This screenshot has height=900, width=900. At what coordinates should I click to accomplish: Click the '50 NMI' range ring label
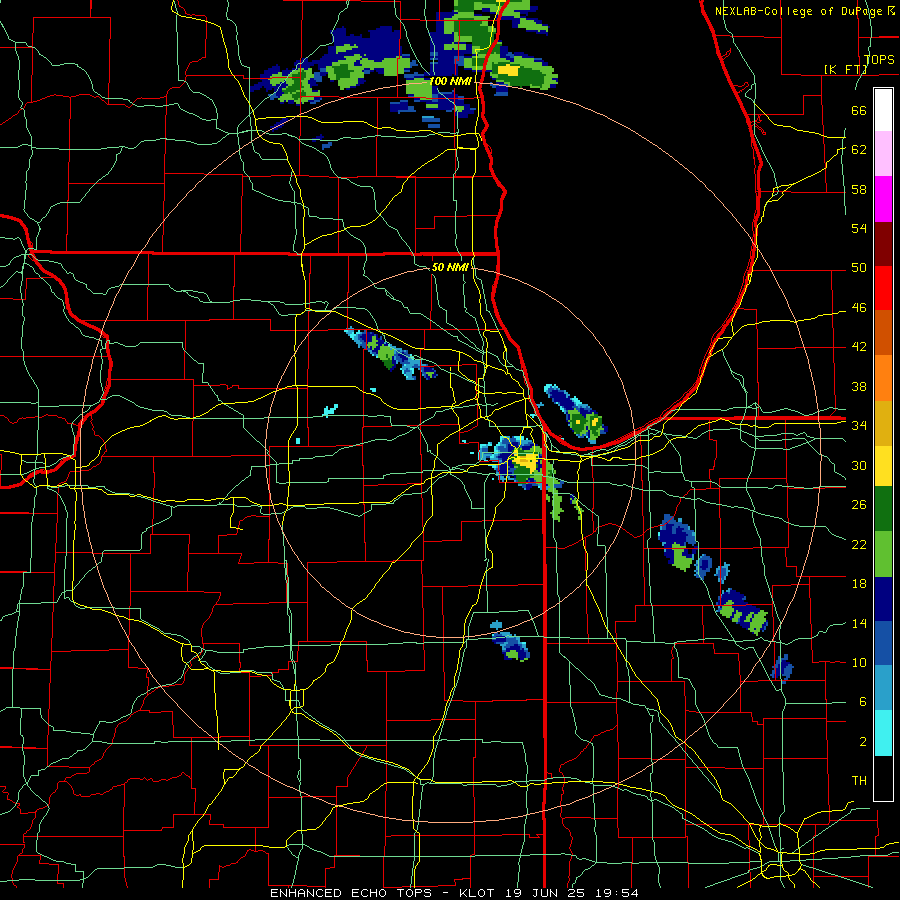(x=450, y=267)
